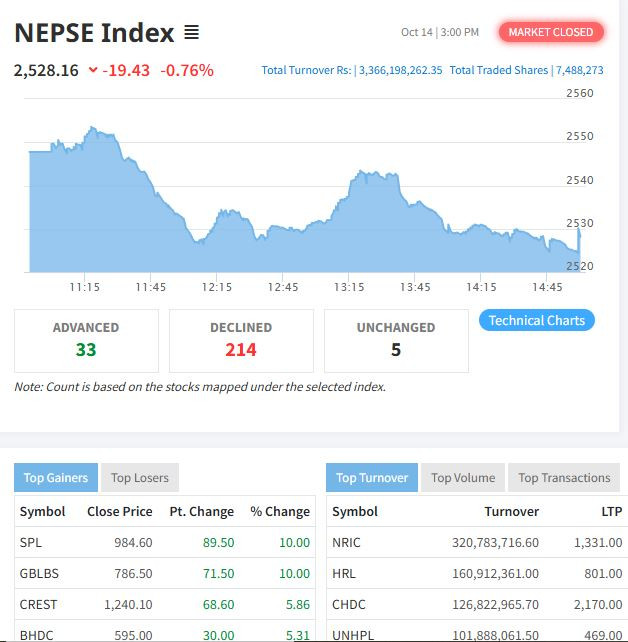Select the Top Volume tab
The width and height of the screenshot is (628, 642).
click(463, 477)
